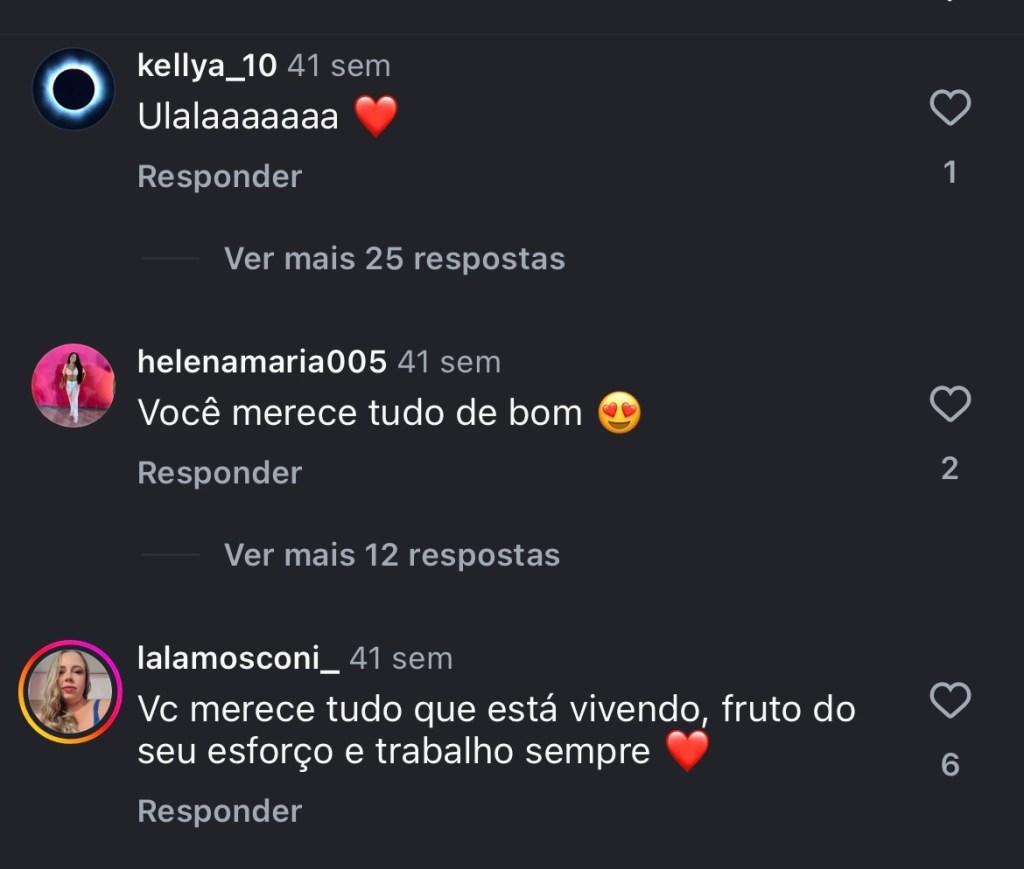The image size is (1024, 869).
Task: Open the 2 likes count on helenamaria005's comment
Action: click(950, 468)
